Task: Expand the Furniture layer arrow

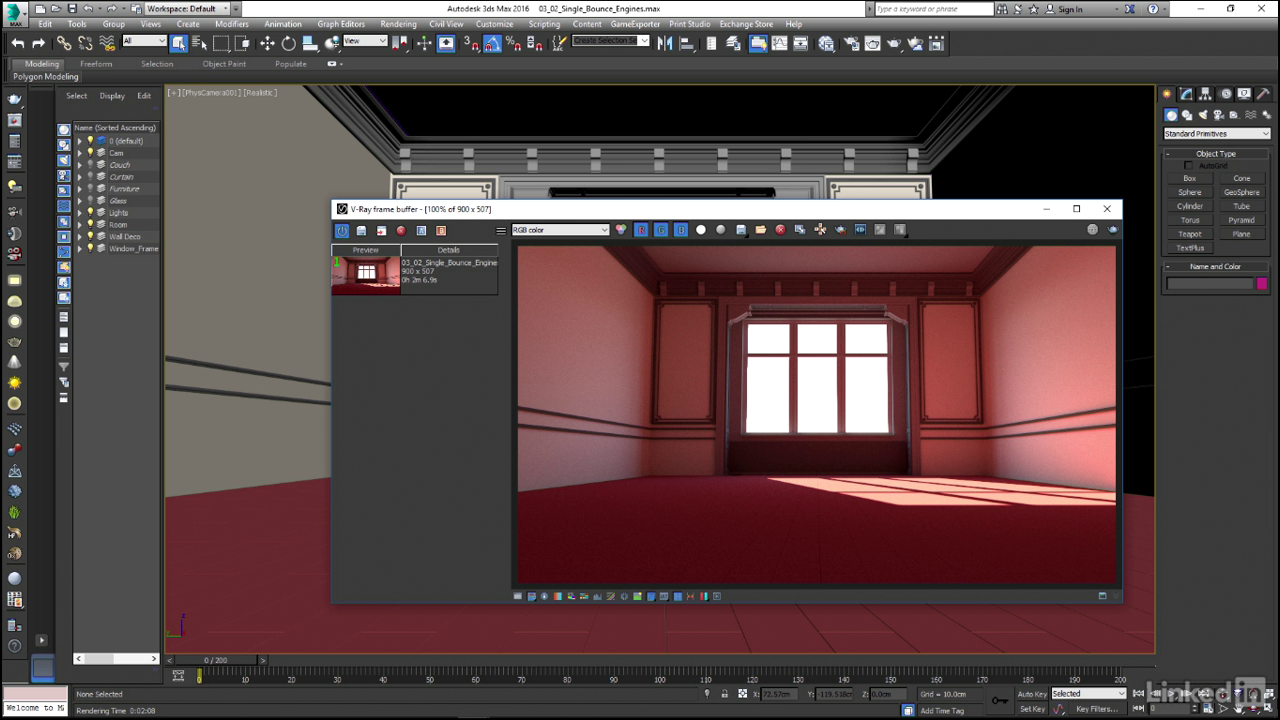Action: (x=80, y=189)
